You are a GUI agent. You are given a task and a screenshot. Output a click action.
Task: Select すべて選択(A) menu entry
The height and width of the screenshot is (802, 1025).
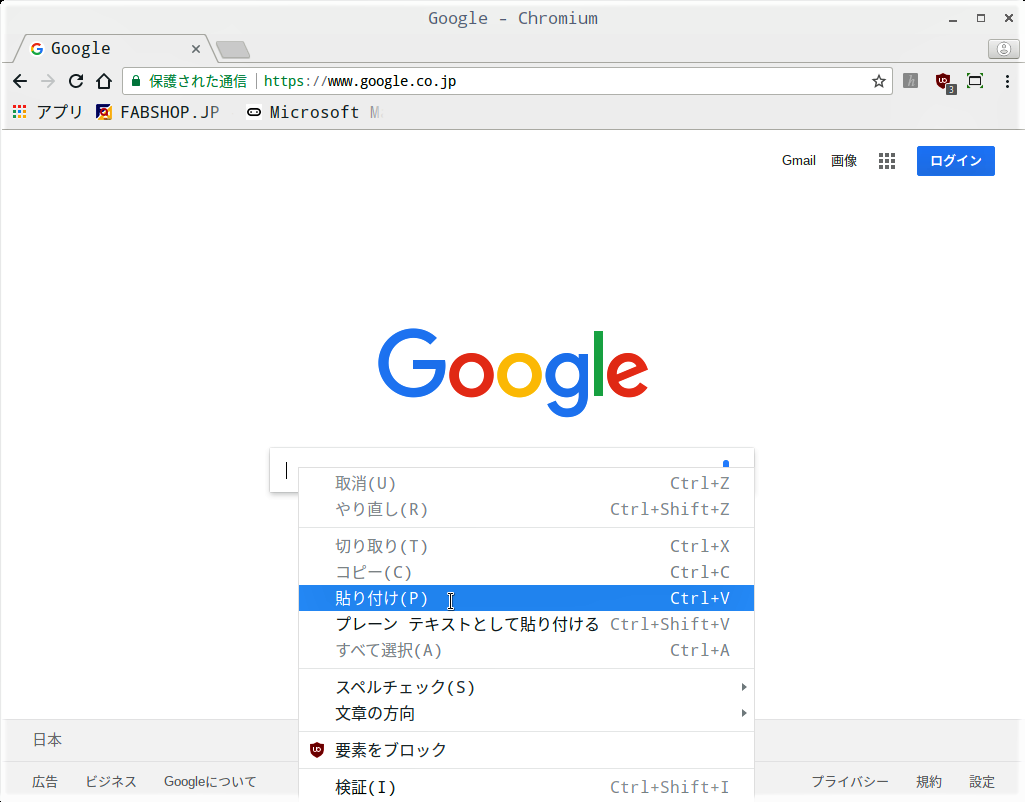pos(526,650)
